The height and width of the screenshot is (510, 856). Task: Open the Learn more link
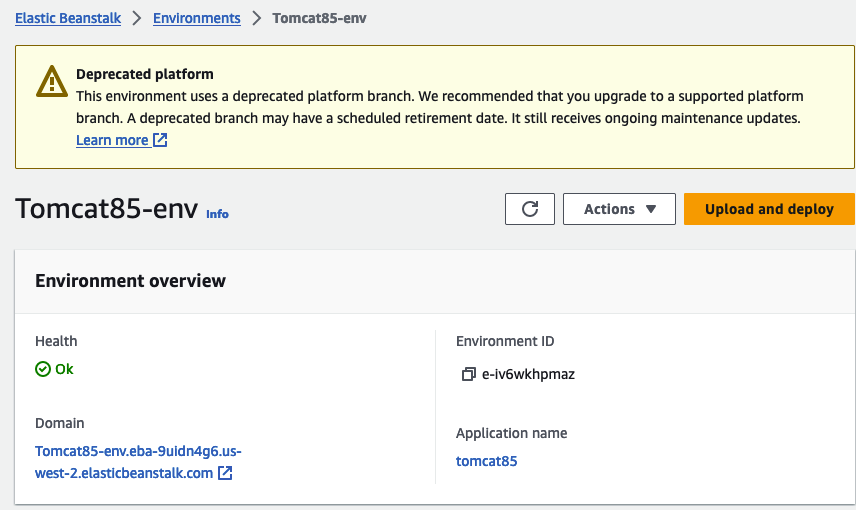click(x=112, y=140)
